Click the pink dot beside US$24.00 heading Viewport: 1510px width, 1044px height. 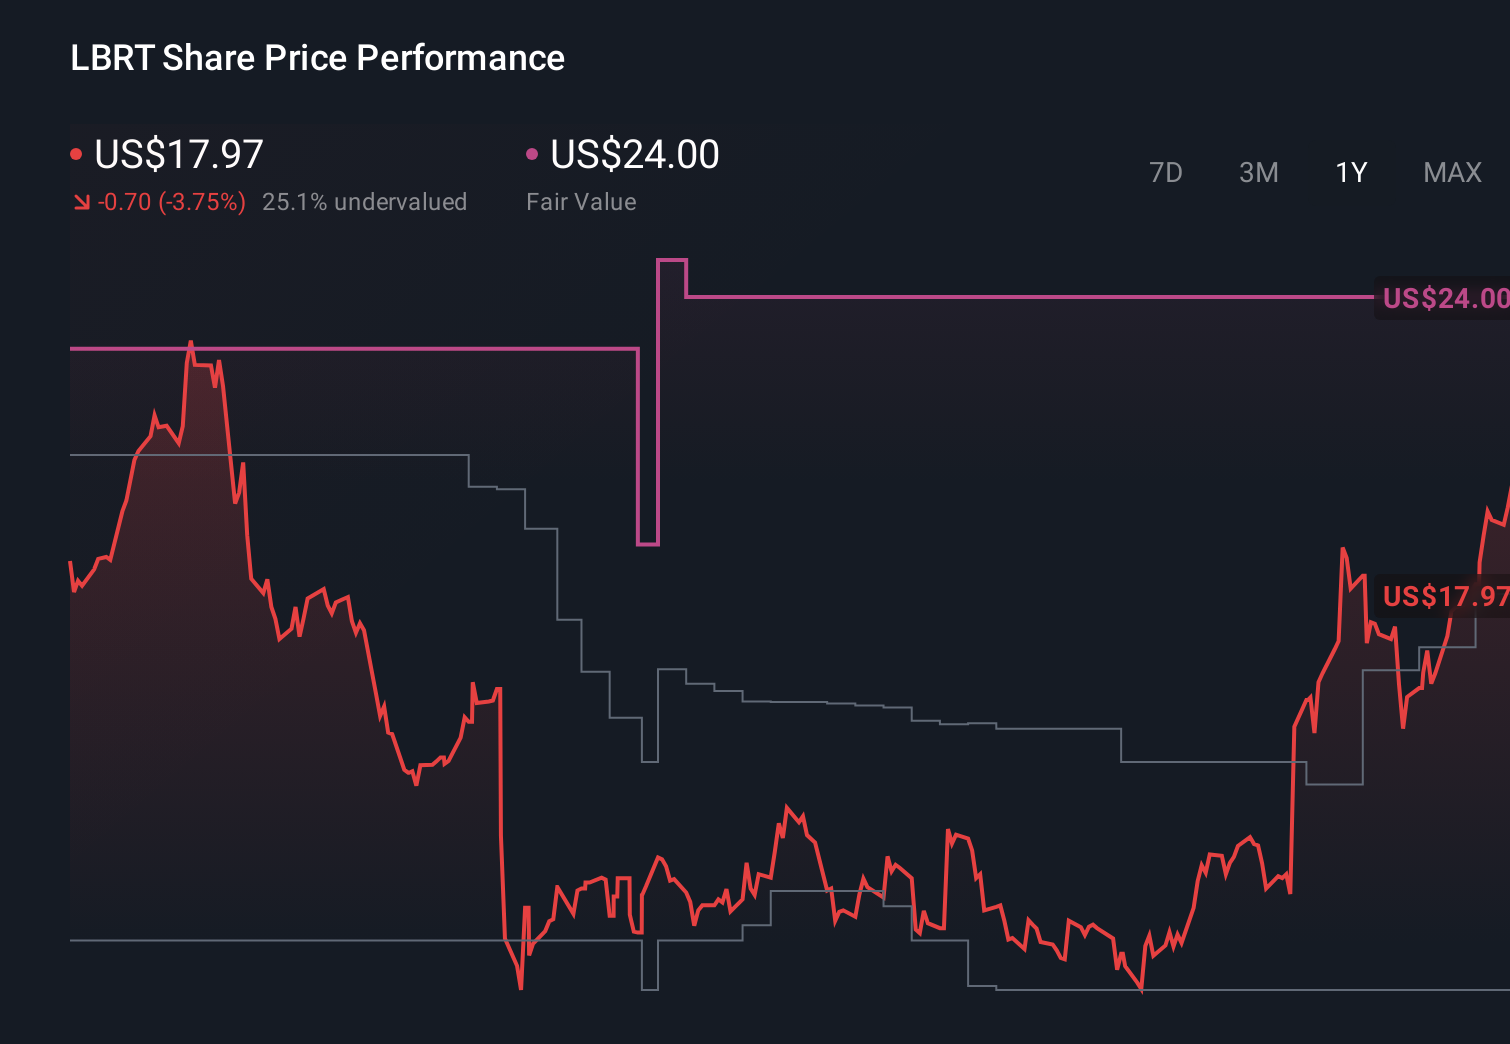point(532,154)
